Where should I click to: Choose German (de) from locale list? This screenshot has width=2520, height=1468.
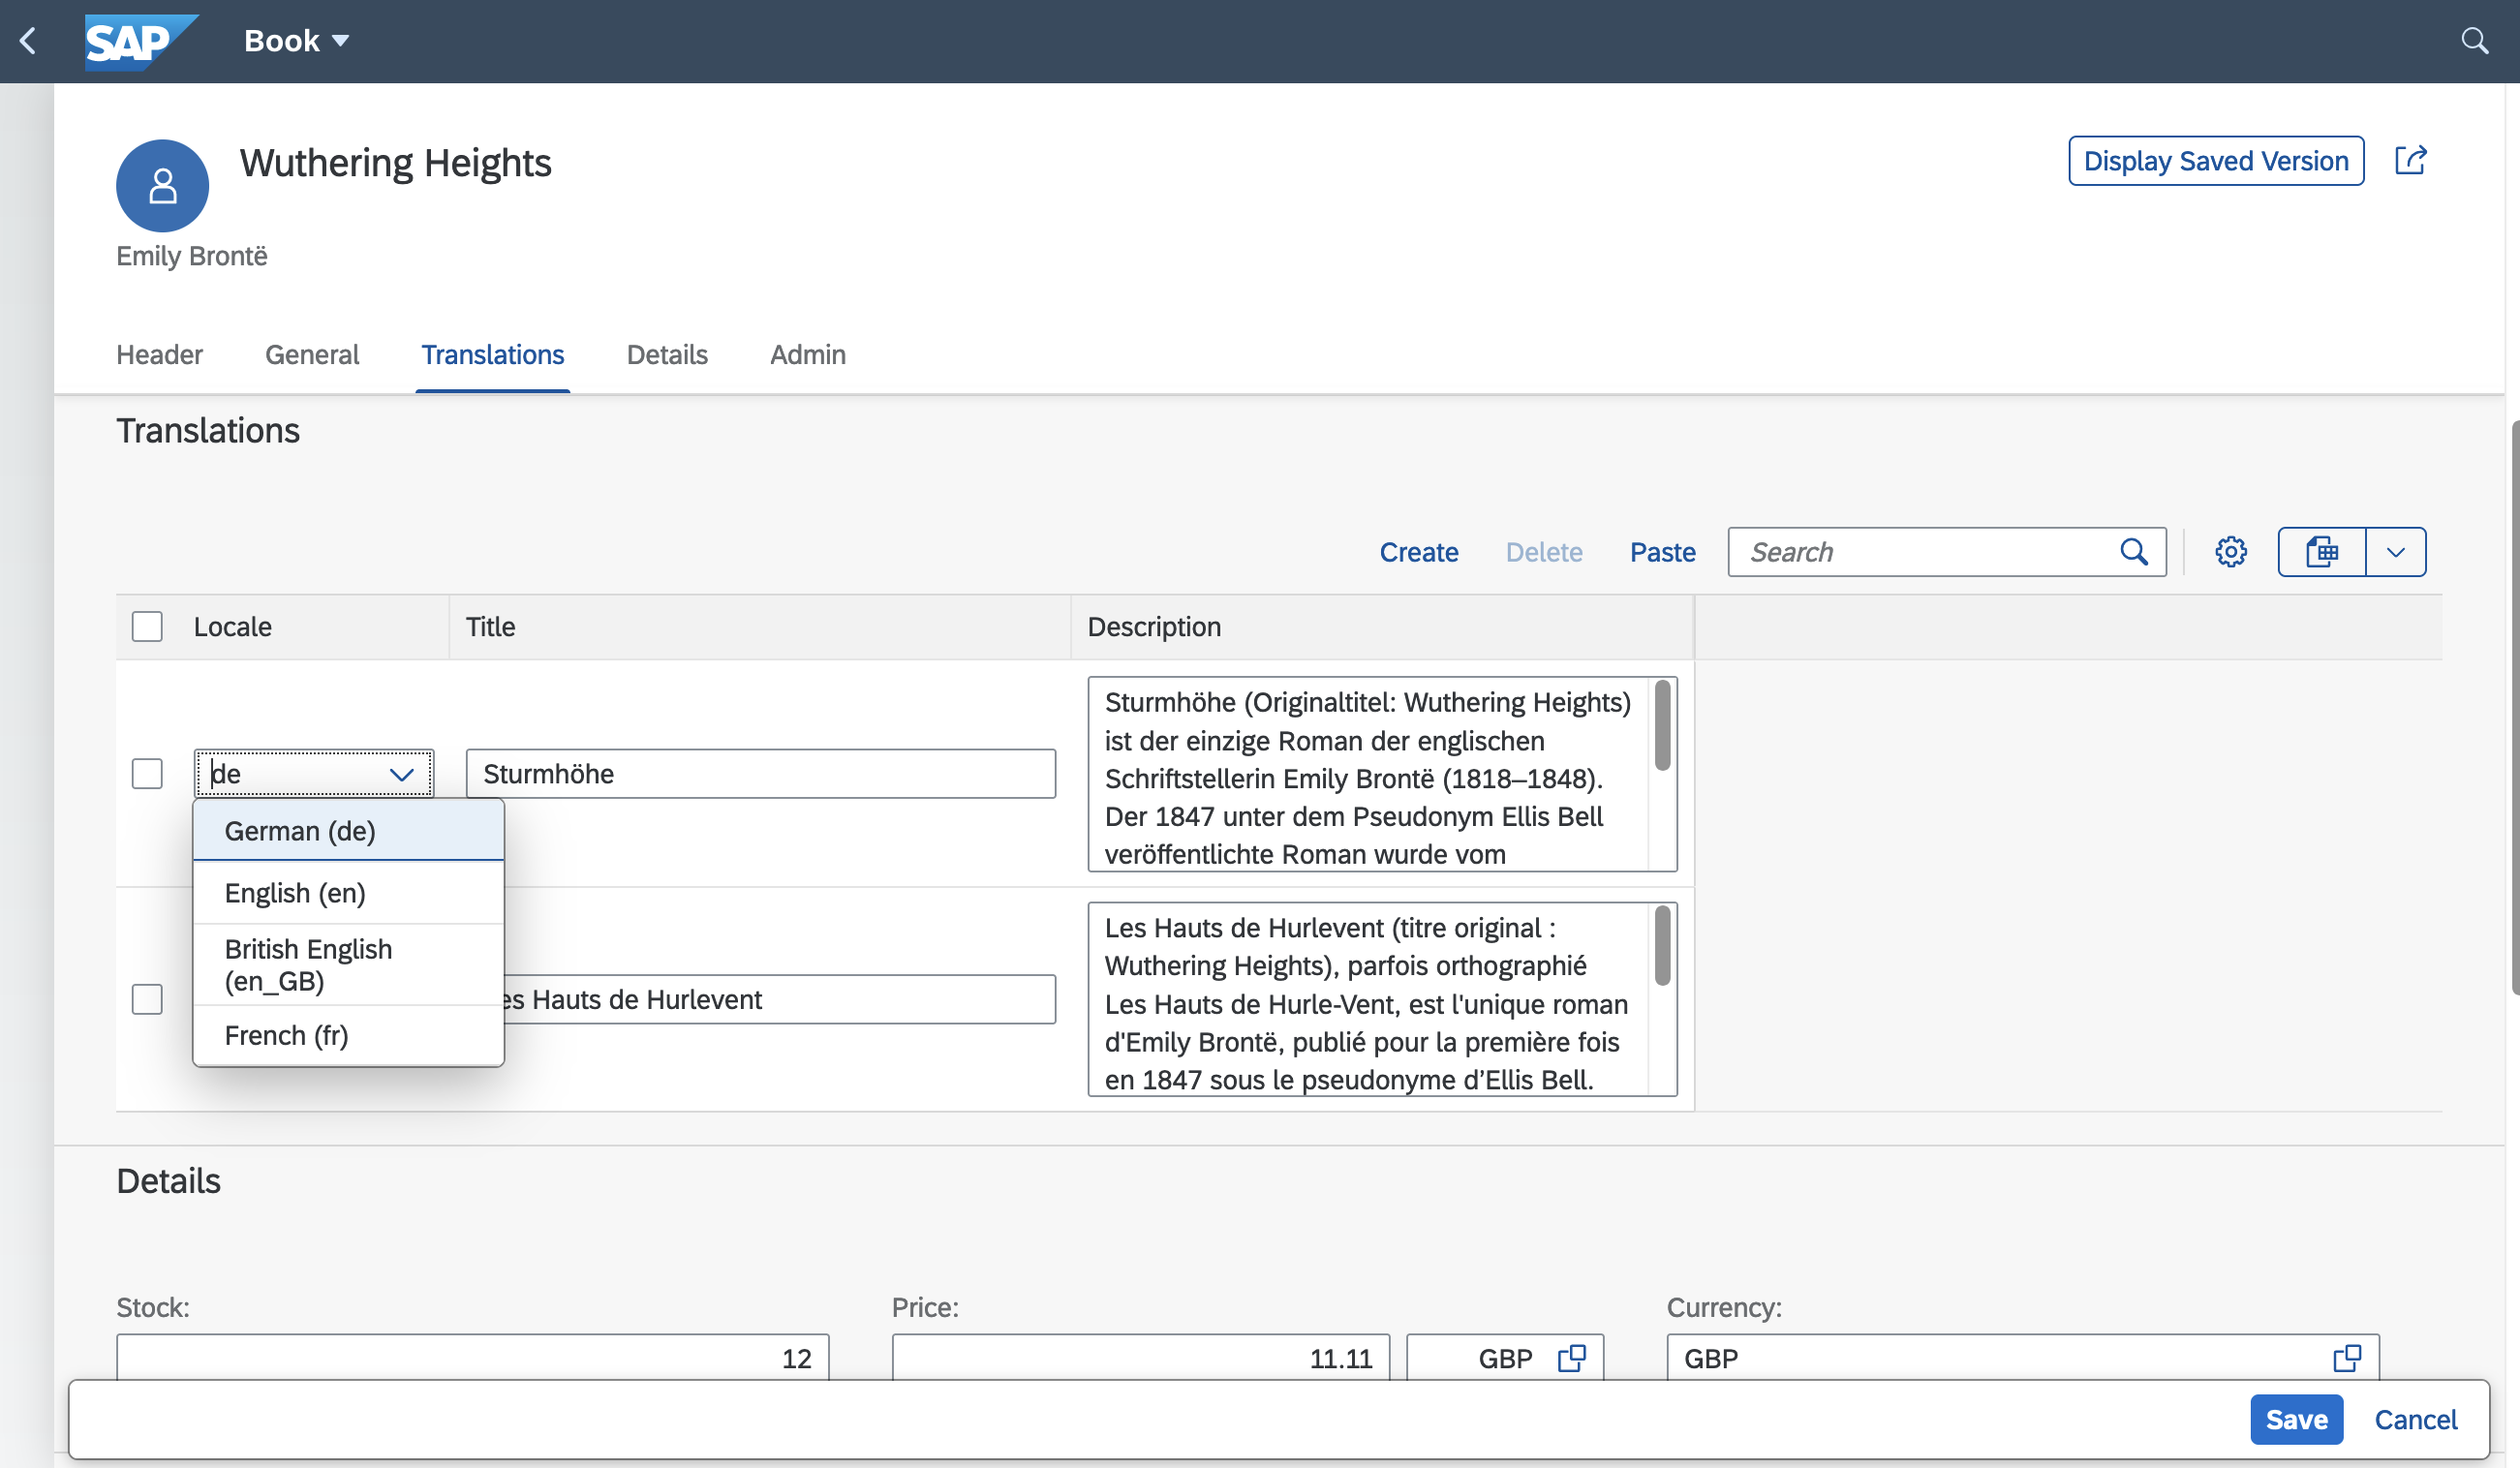click(348, 831)
